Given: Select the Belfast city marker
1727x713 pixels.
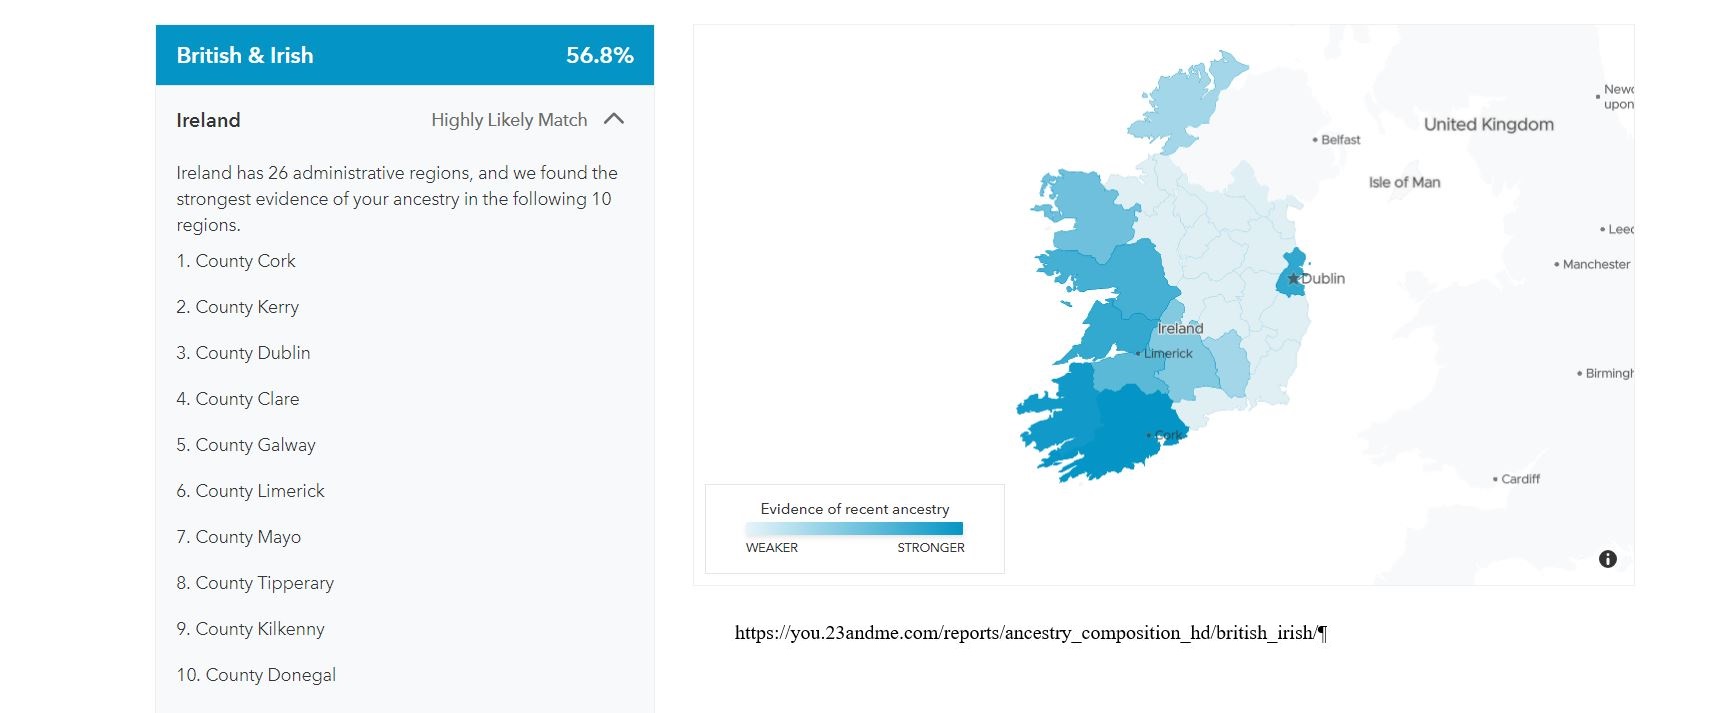Looking at the screenshot, I should pyautogui.click(x=1317, y=139).
